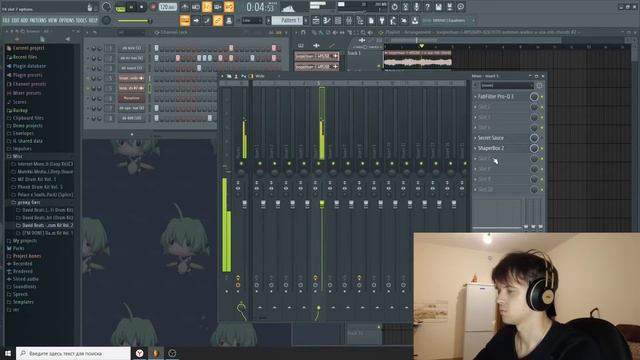
Task: Toggle the orange link/multilink controllers icon
Action: (218, 20)
